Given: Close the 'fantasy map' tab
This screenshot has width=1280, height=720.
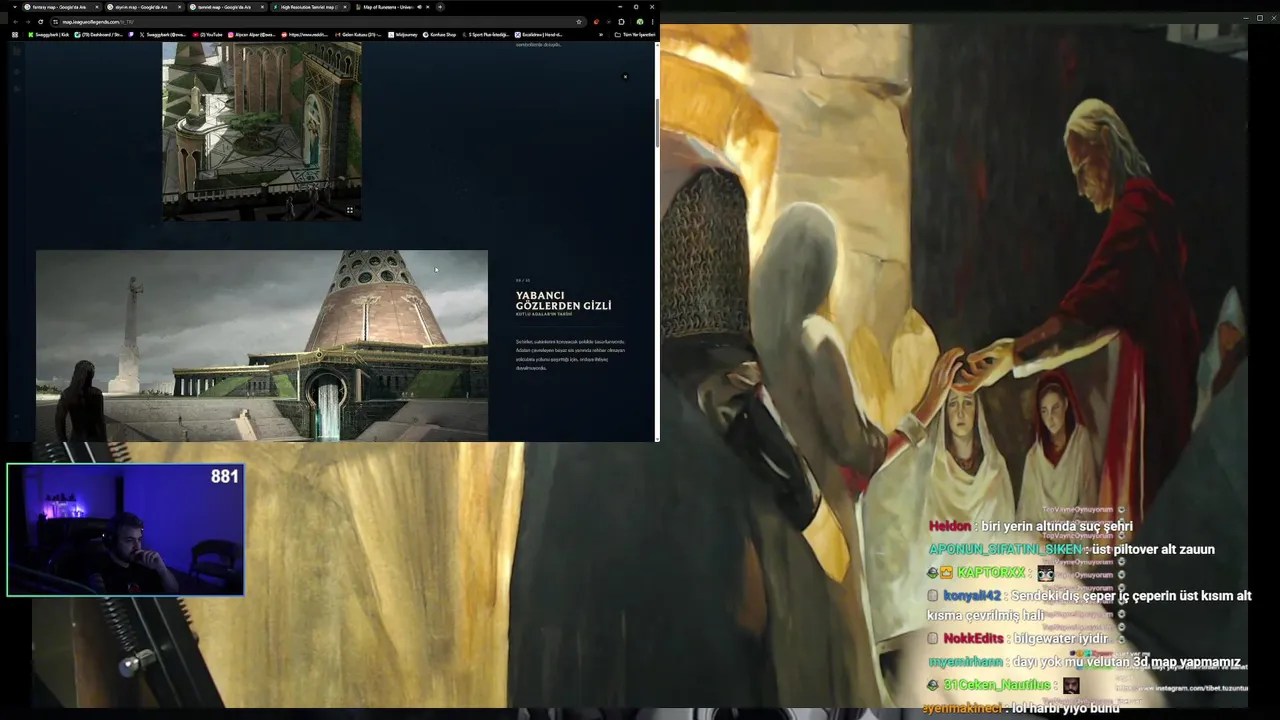Looking at the screenshot, I should tap(96, 7).
